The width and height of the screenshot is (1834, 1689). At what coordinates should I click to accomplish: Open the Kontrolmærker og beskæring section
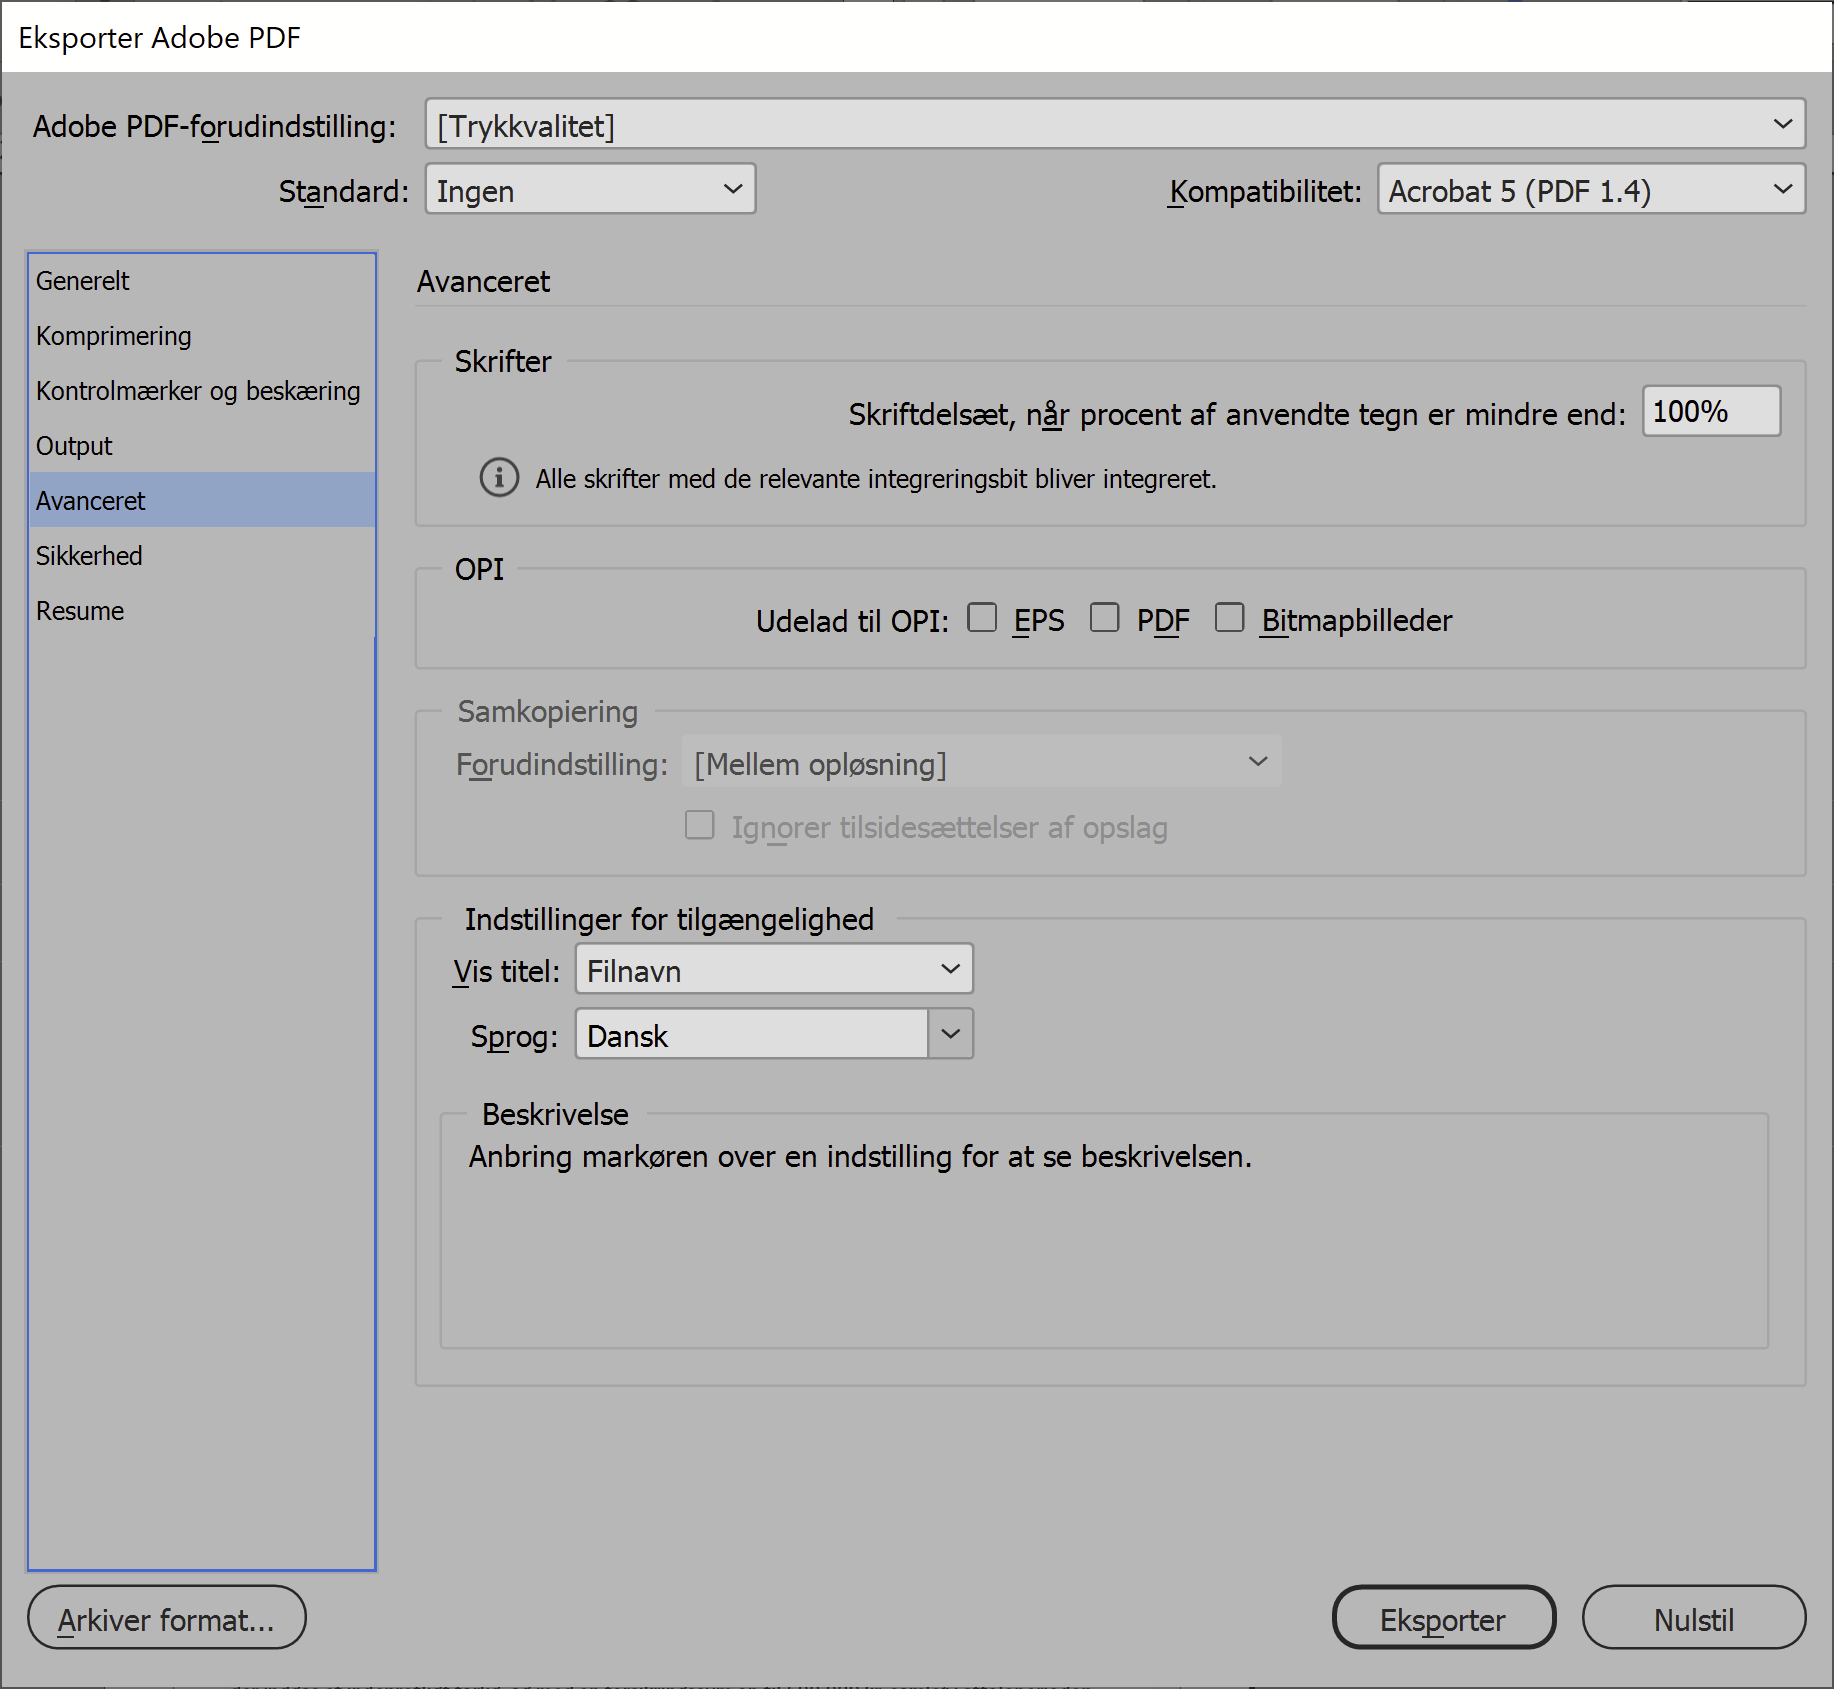(x=198, y=391)
